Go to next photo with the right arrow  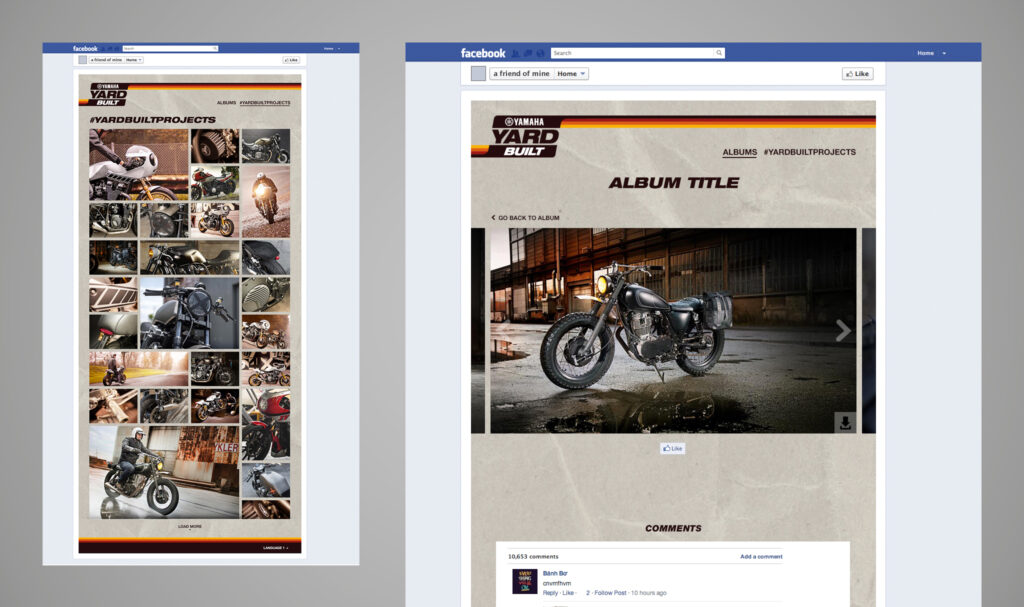coord(842,331)
